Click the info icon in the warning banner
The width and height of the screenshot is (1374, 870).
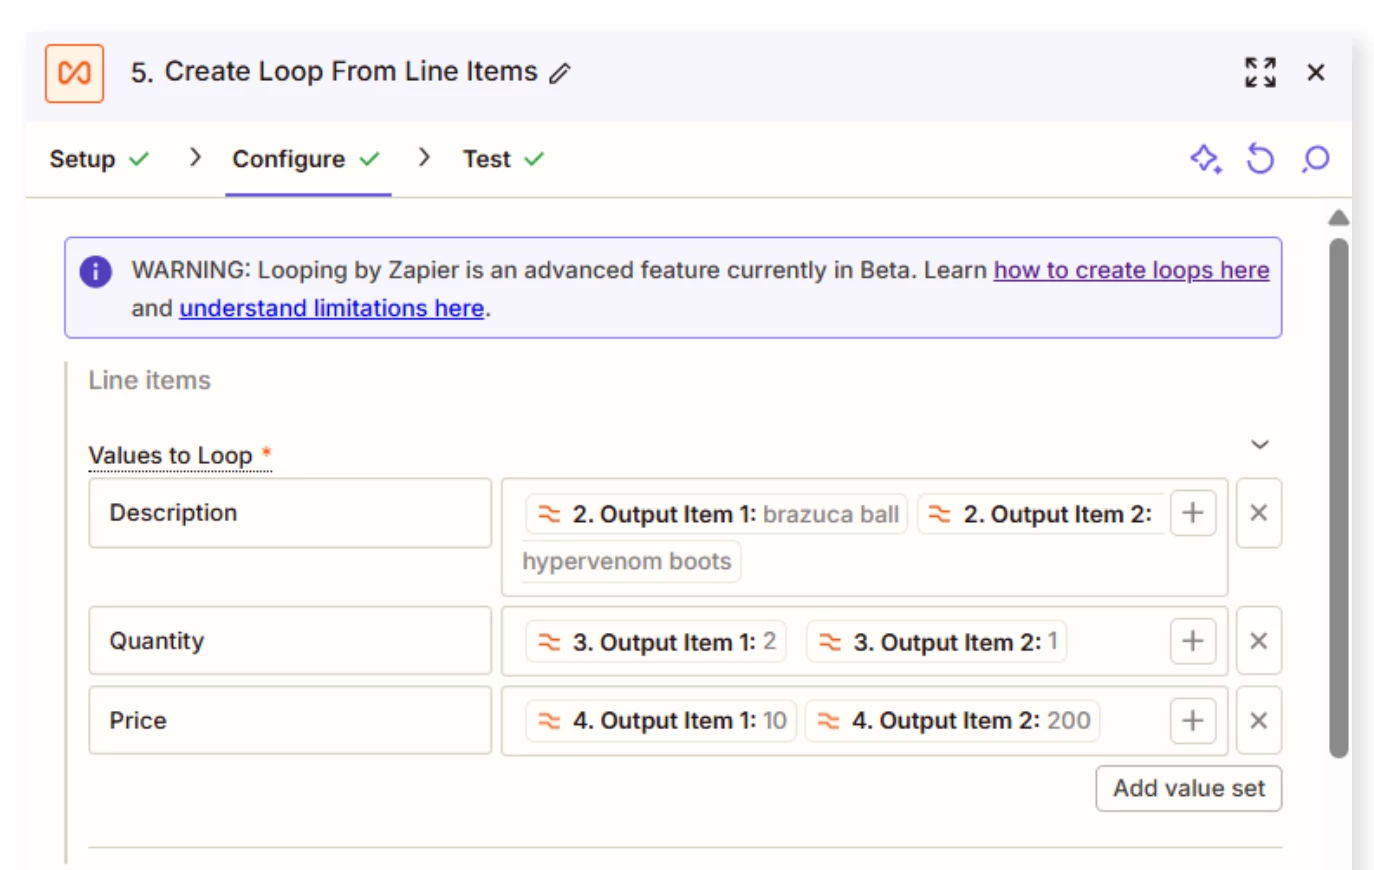(x=96, y=271)
